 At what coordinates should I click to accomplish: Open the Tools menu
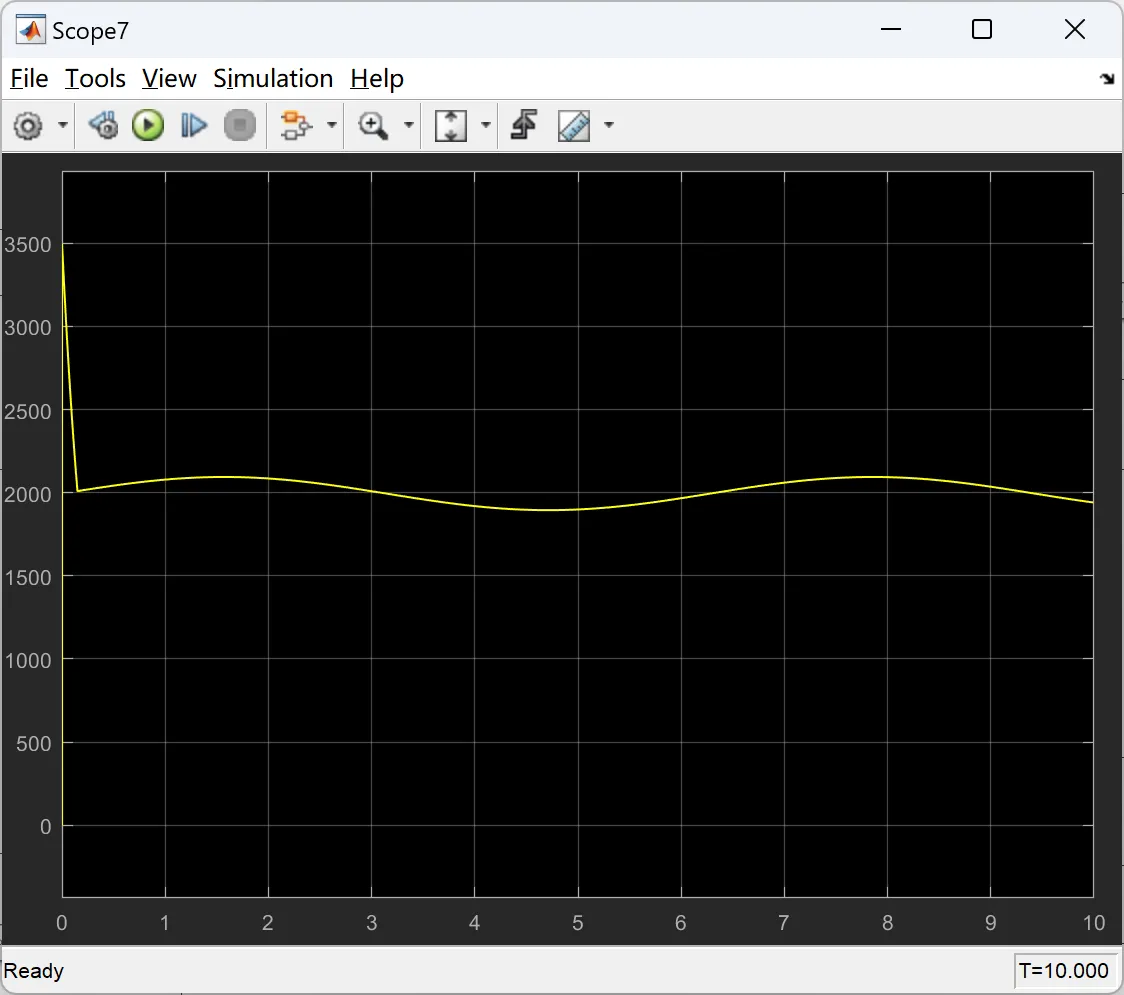95,78
